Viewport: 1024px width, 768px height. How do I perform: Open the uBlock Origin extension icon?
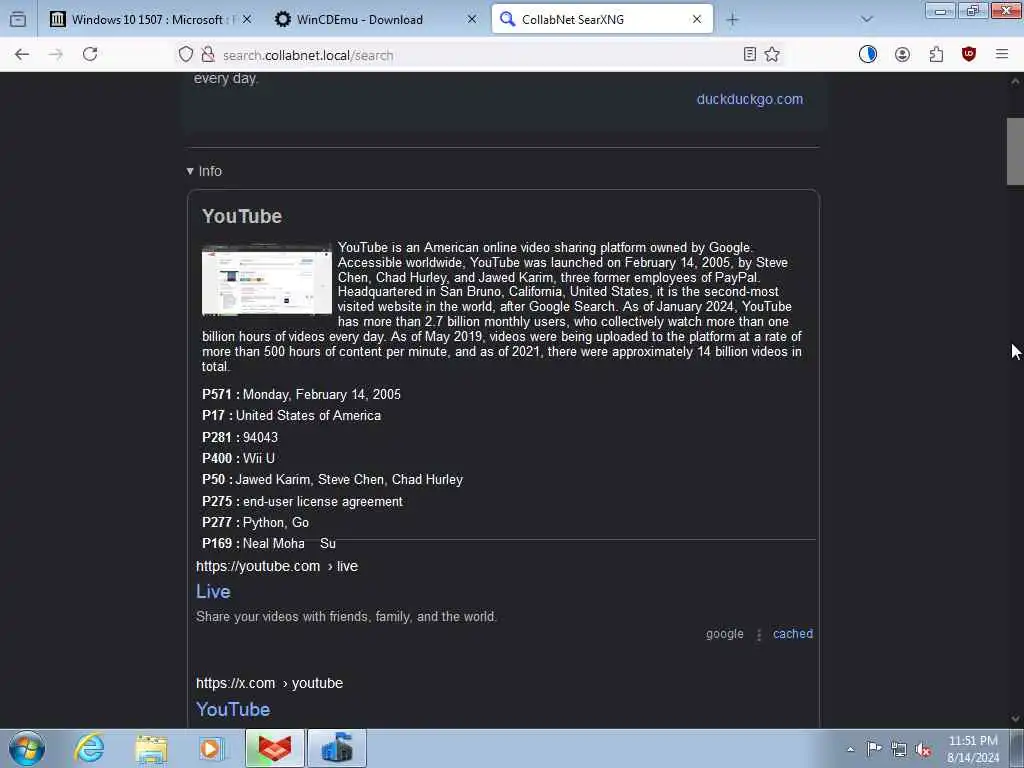click(969, 55)
